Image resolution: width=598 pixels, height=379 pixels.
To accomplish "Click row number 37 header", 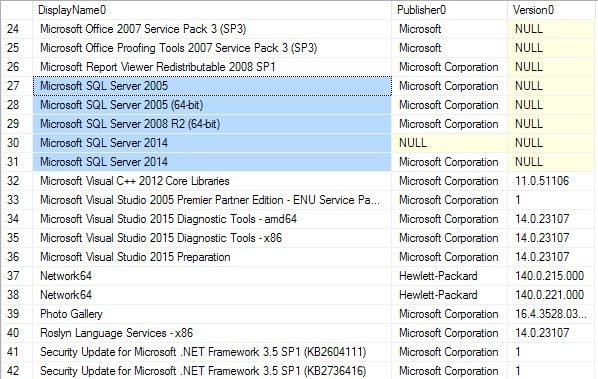I will tap(16, 276).
